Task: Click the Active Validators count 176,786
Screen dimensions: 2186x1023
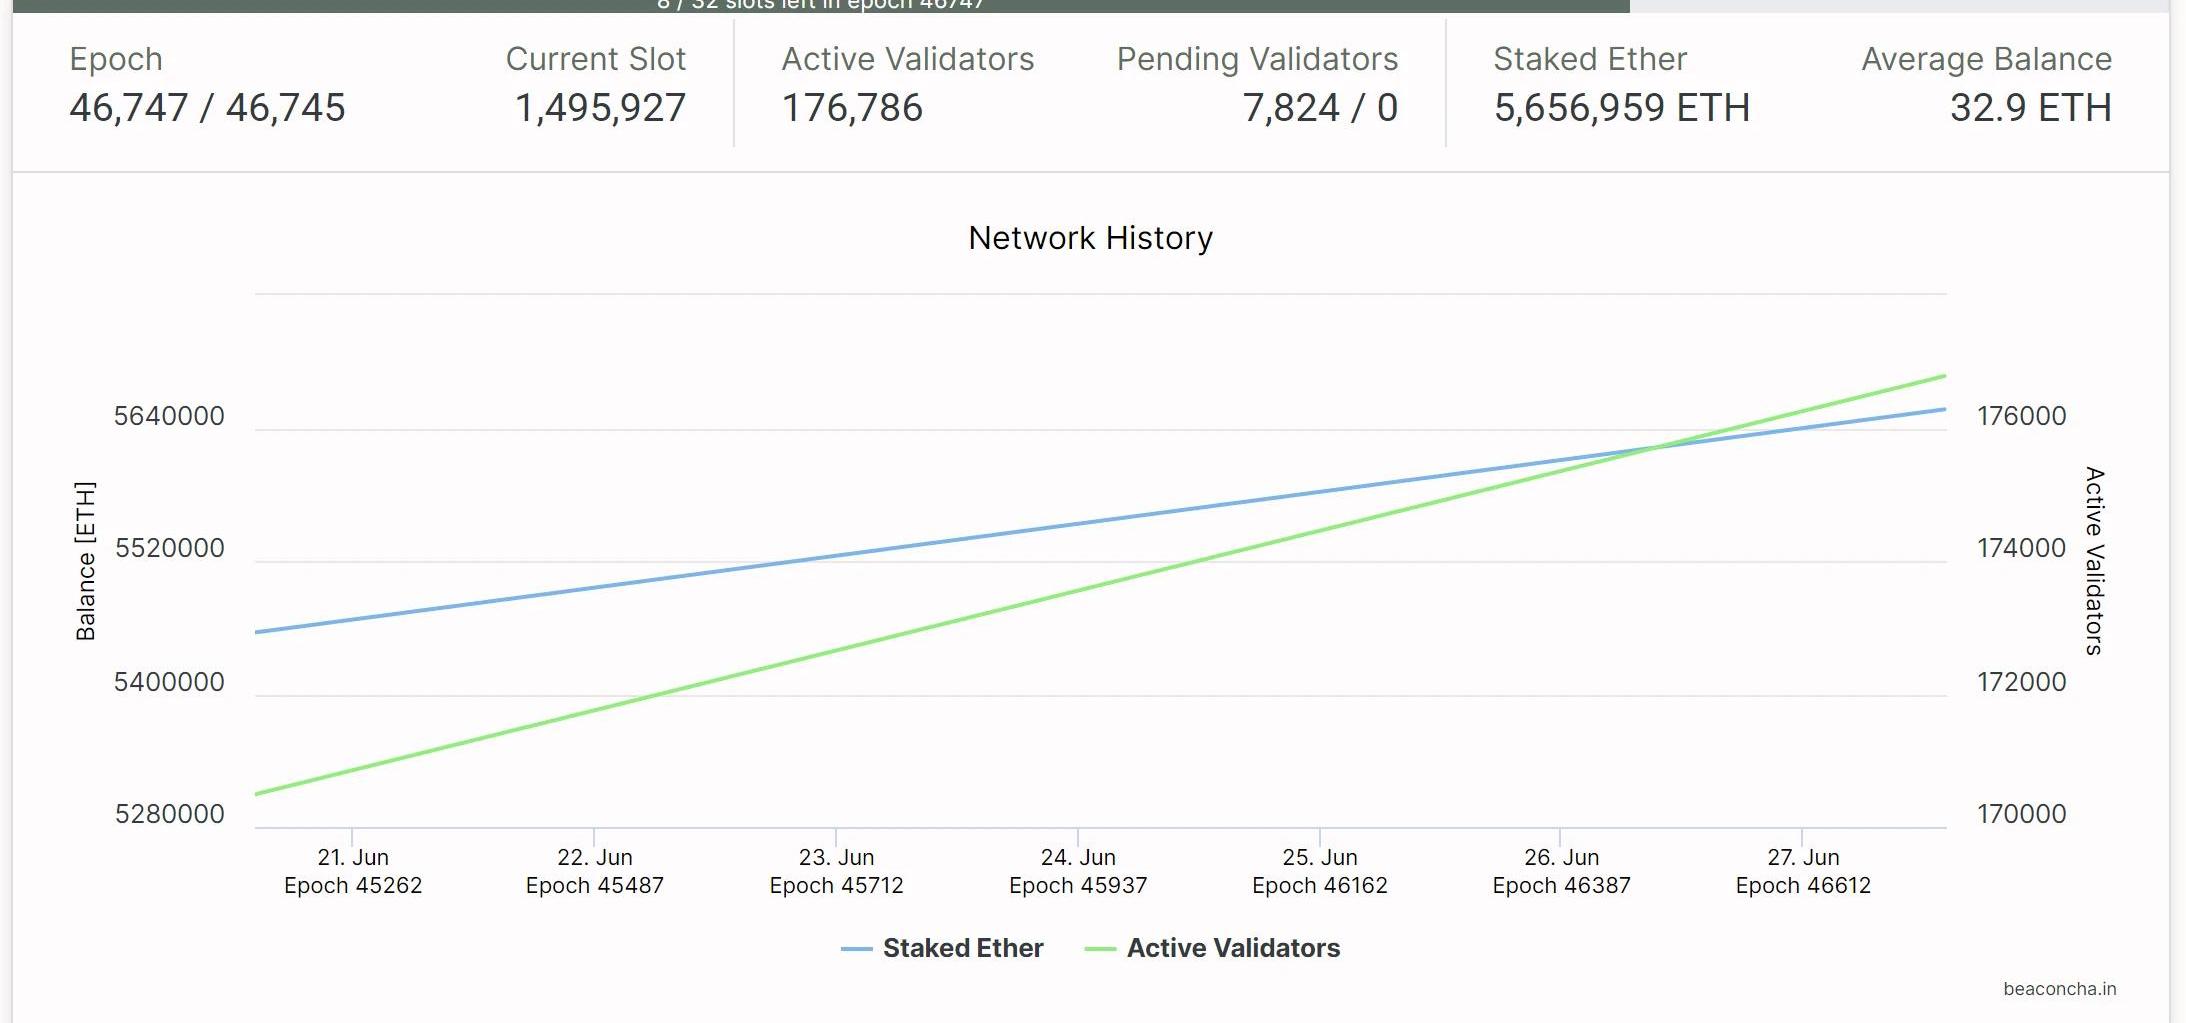Action: click(852, 108)
